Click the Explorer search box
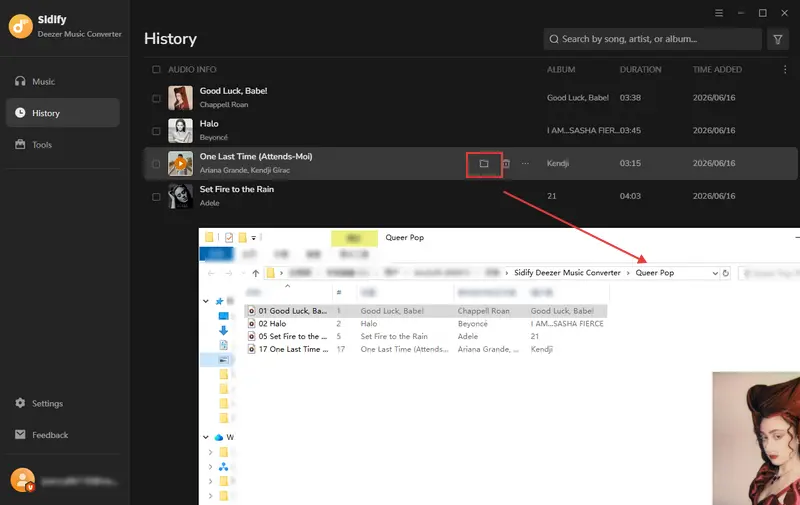This screenshot has height=505, width=800. tap(769, 273)
